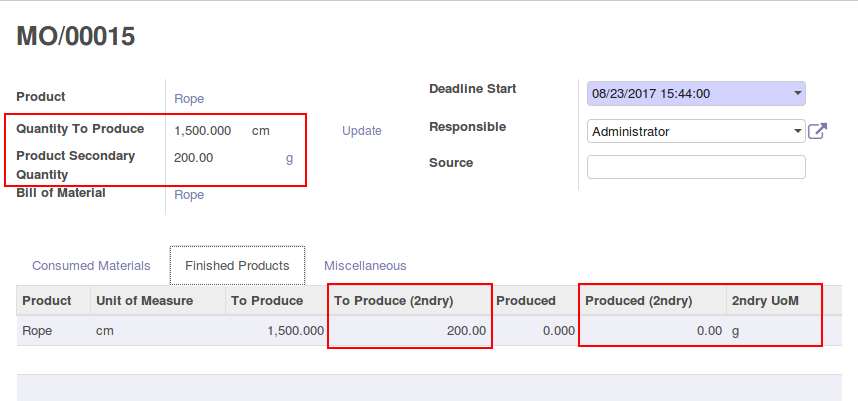Expand the Deadline Start dropdown arrow
This screenshot has height=401, width=858.
point(797,94)
